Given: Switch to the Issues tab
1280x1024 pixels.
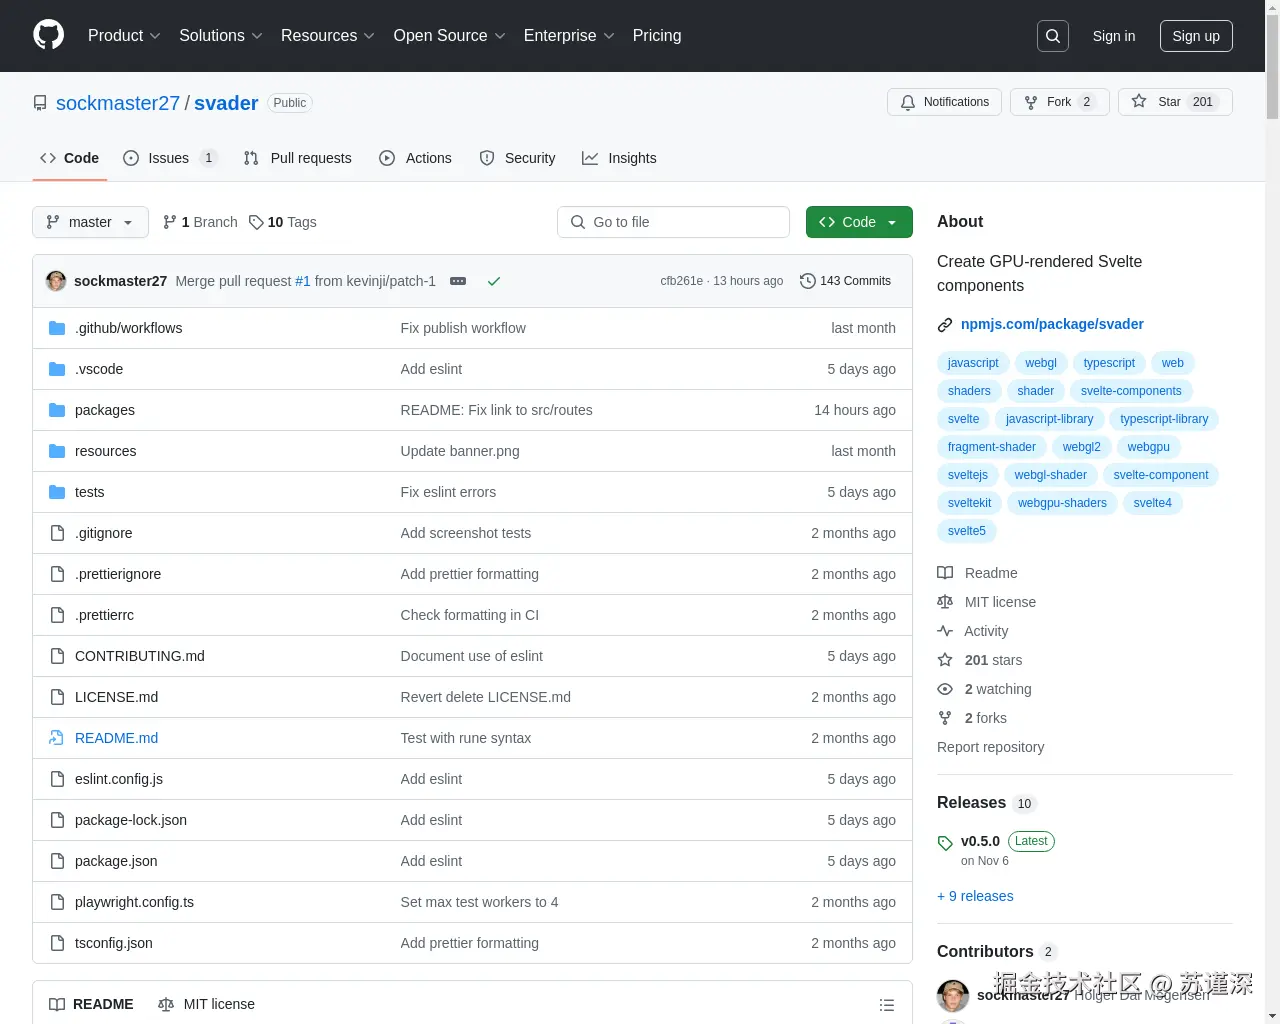Looking at the screenshot, I should (x=169, y=158).
